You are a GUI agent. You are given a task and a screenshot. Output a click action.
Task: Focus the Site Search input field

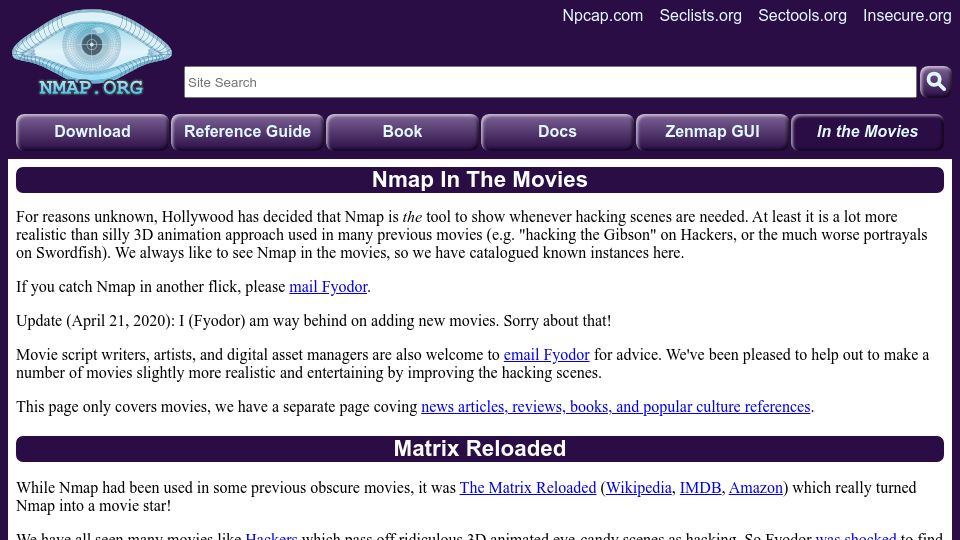pos(550,82)
